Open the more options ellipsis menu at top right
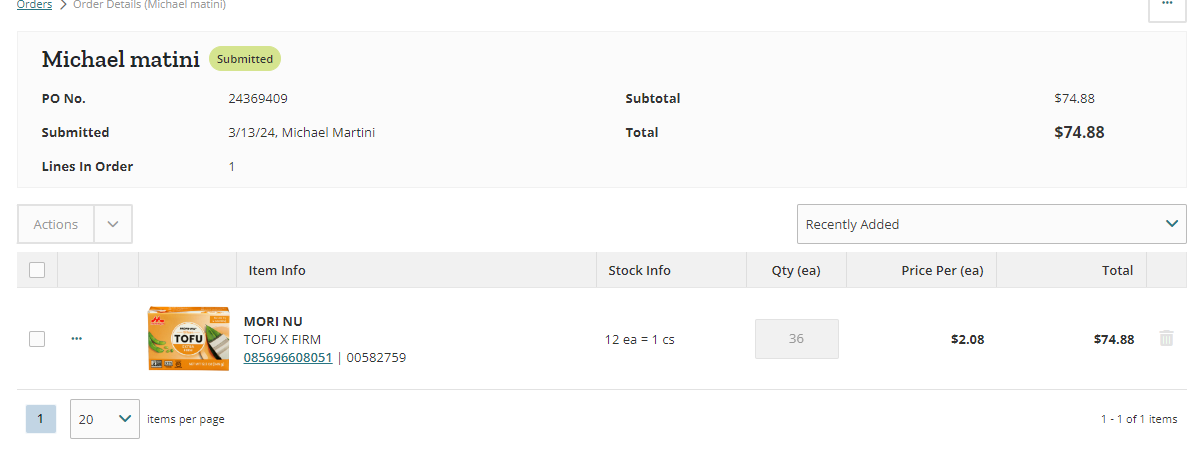 click(x=1166, y=6)
